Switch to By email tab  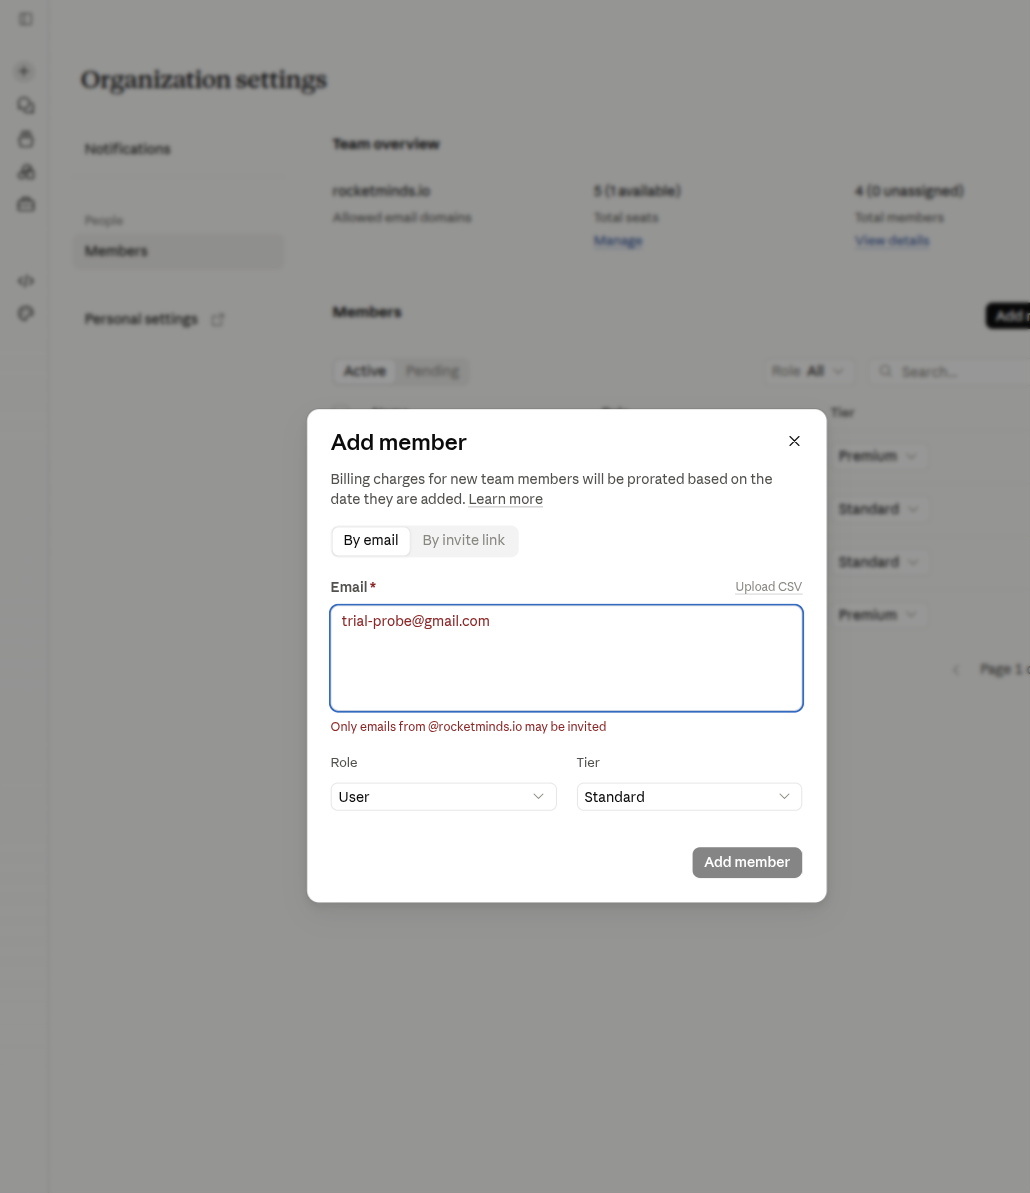pos(370,540)
